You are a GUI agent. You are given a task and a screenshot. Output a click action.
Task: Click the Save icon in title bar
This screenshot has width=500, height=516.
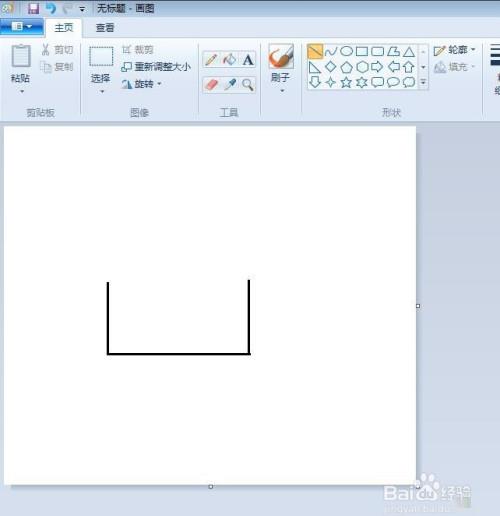click(33, 8)
